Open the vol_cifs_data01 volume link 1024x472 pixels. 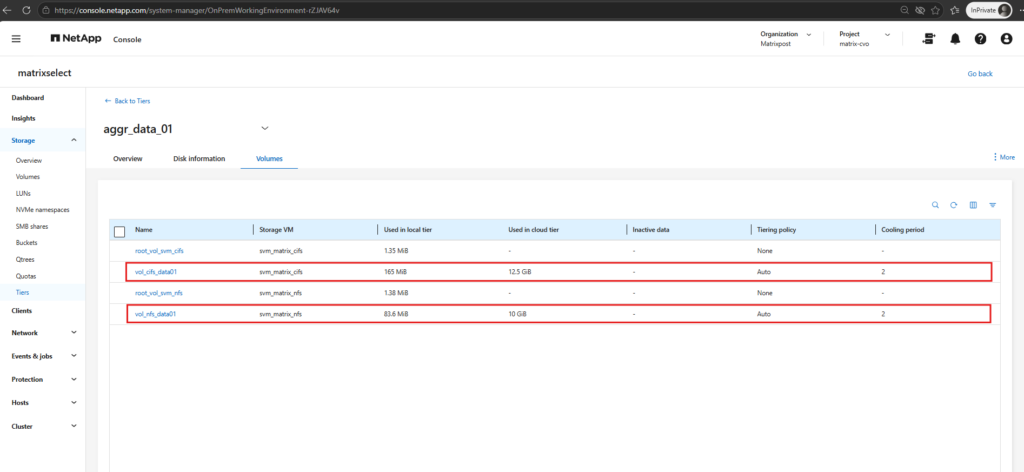155,271
